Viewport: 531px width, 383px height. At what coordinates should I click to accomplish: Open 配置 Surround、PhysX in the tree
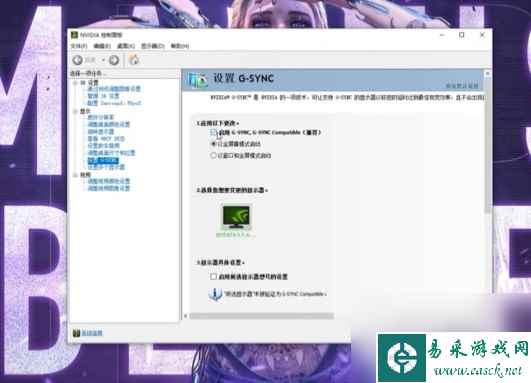pos(114,103)
